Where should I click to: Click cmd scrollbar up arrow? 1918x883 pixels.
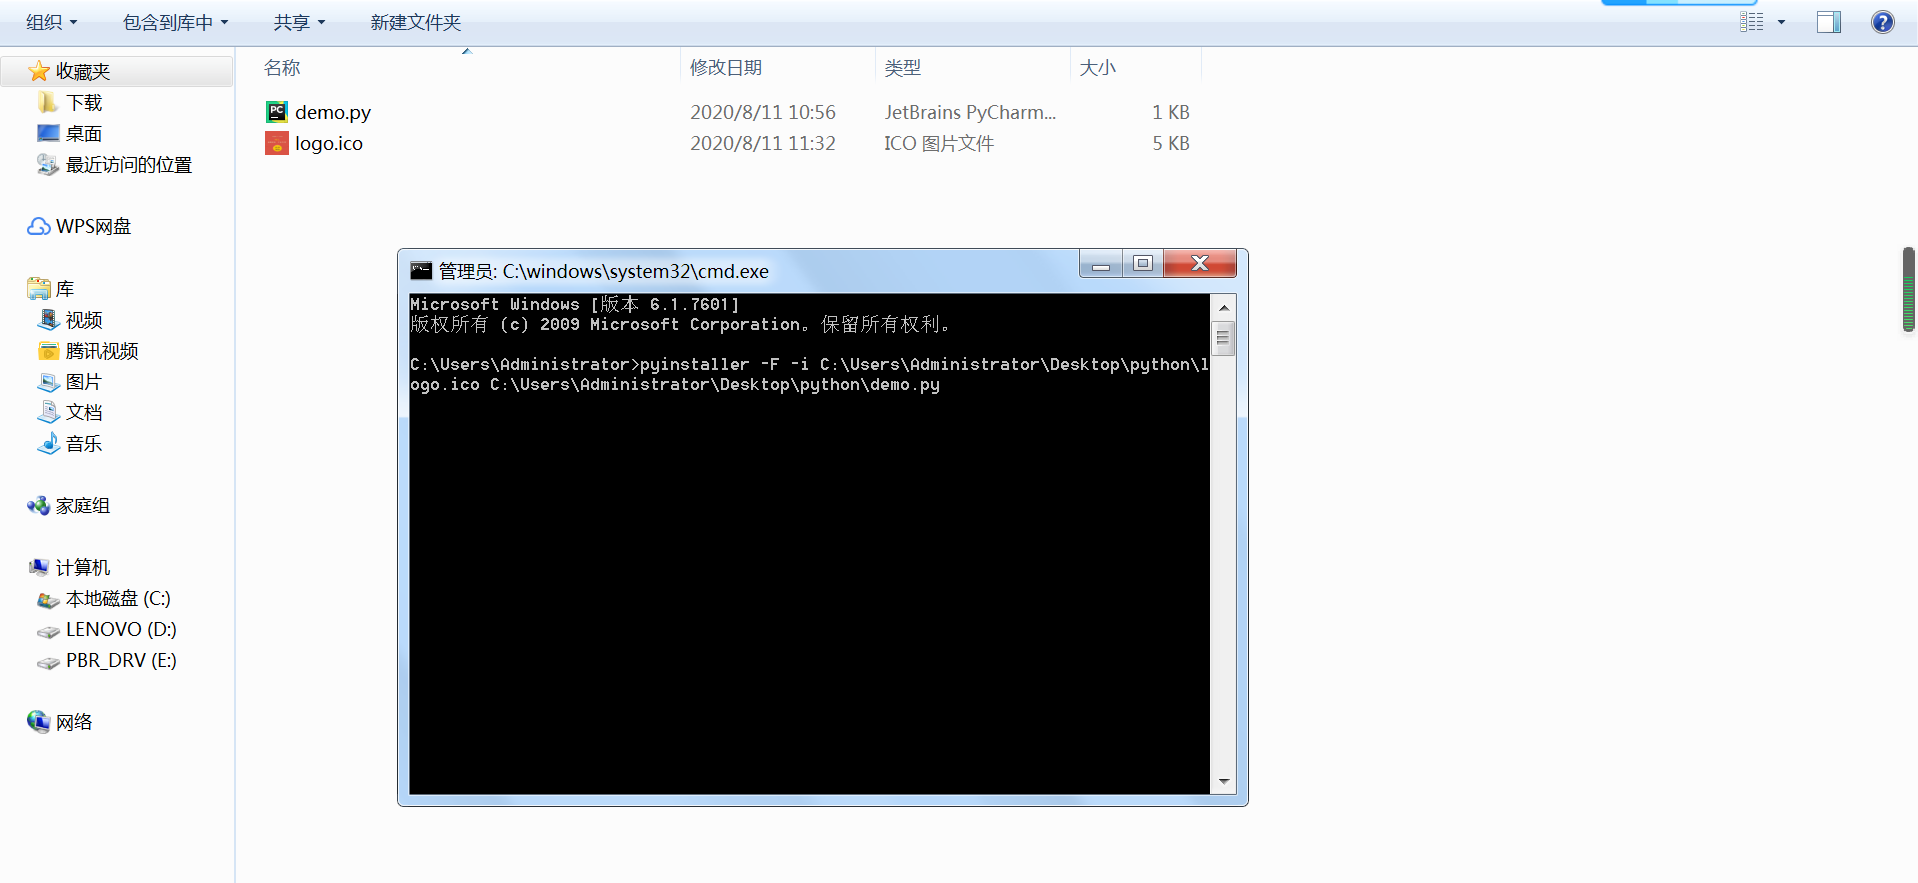point(1223,307)
